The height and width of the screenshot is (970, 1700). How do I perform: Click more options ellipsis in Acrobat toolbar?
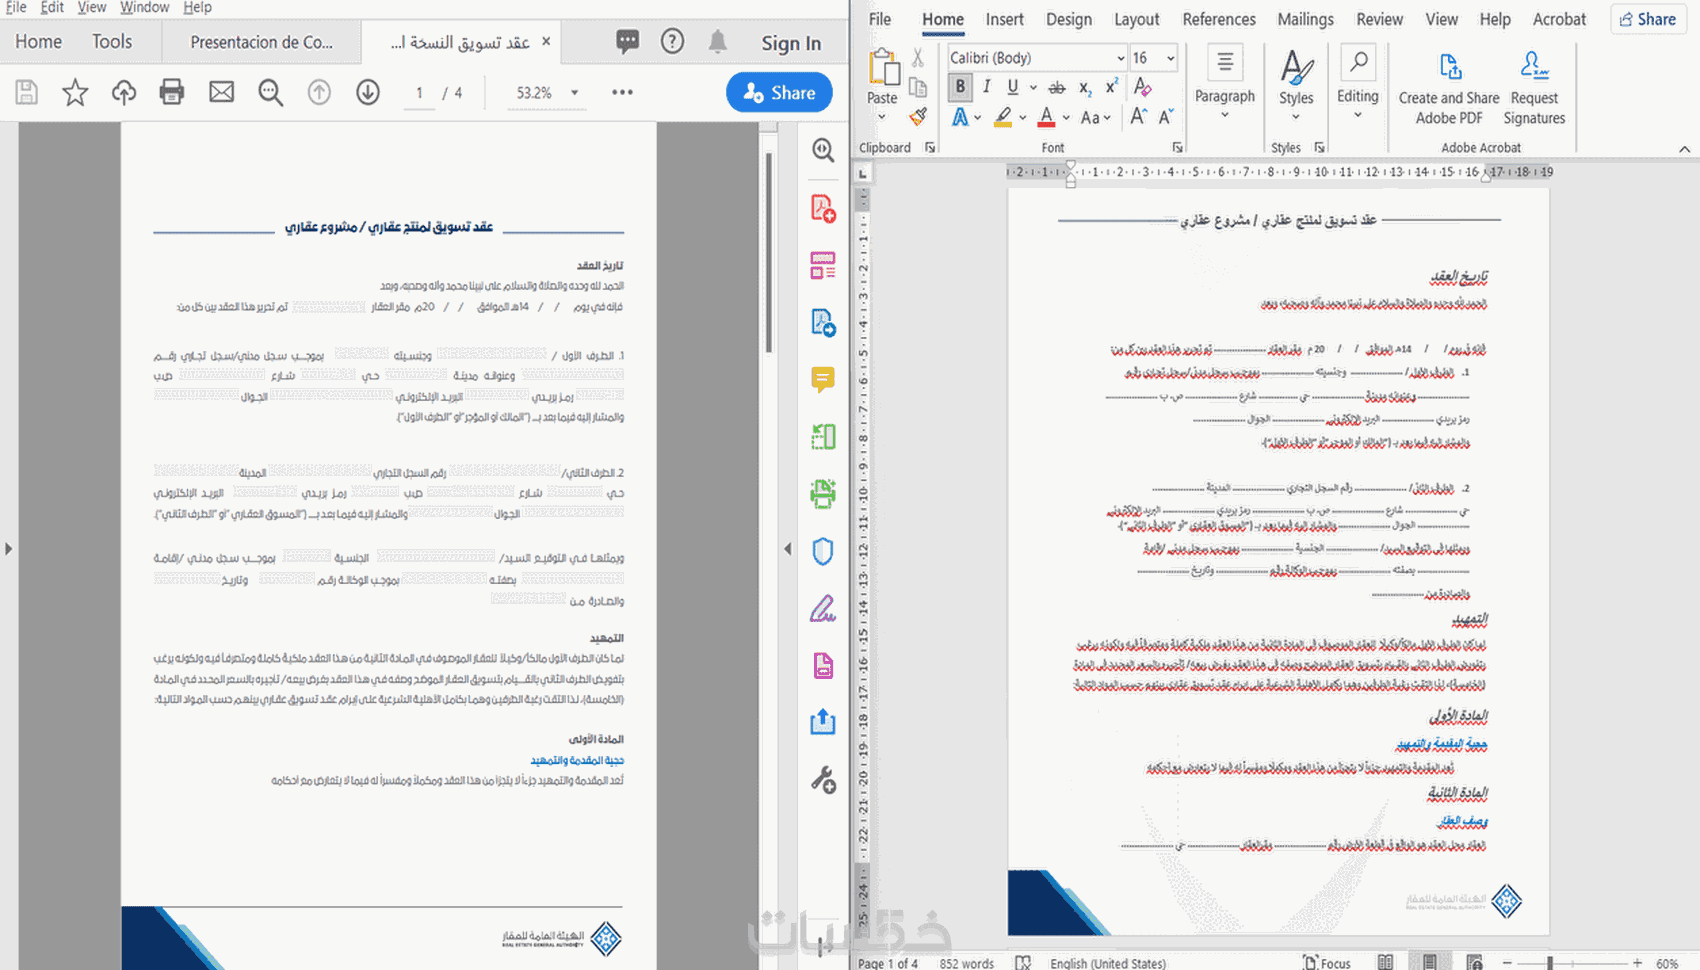(x=622, y=93)
